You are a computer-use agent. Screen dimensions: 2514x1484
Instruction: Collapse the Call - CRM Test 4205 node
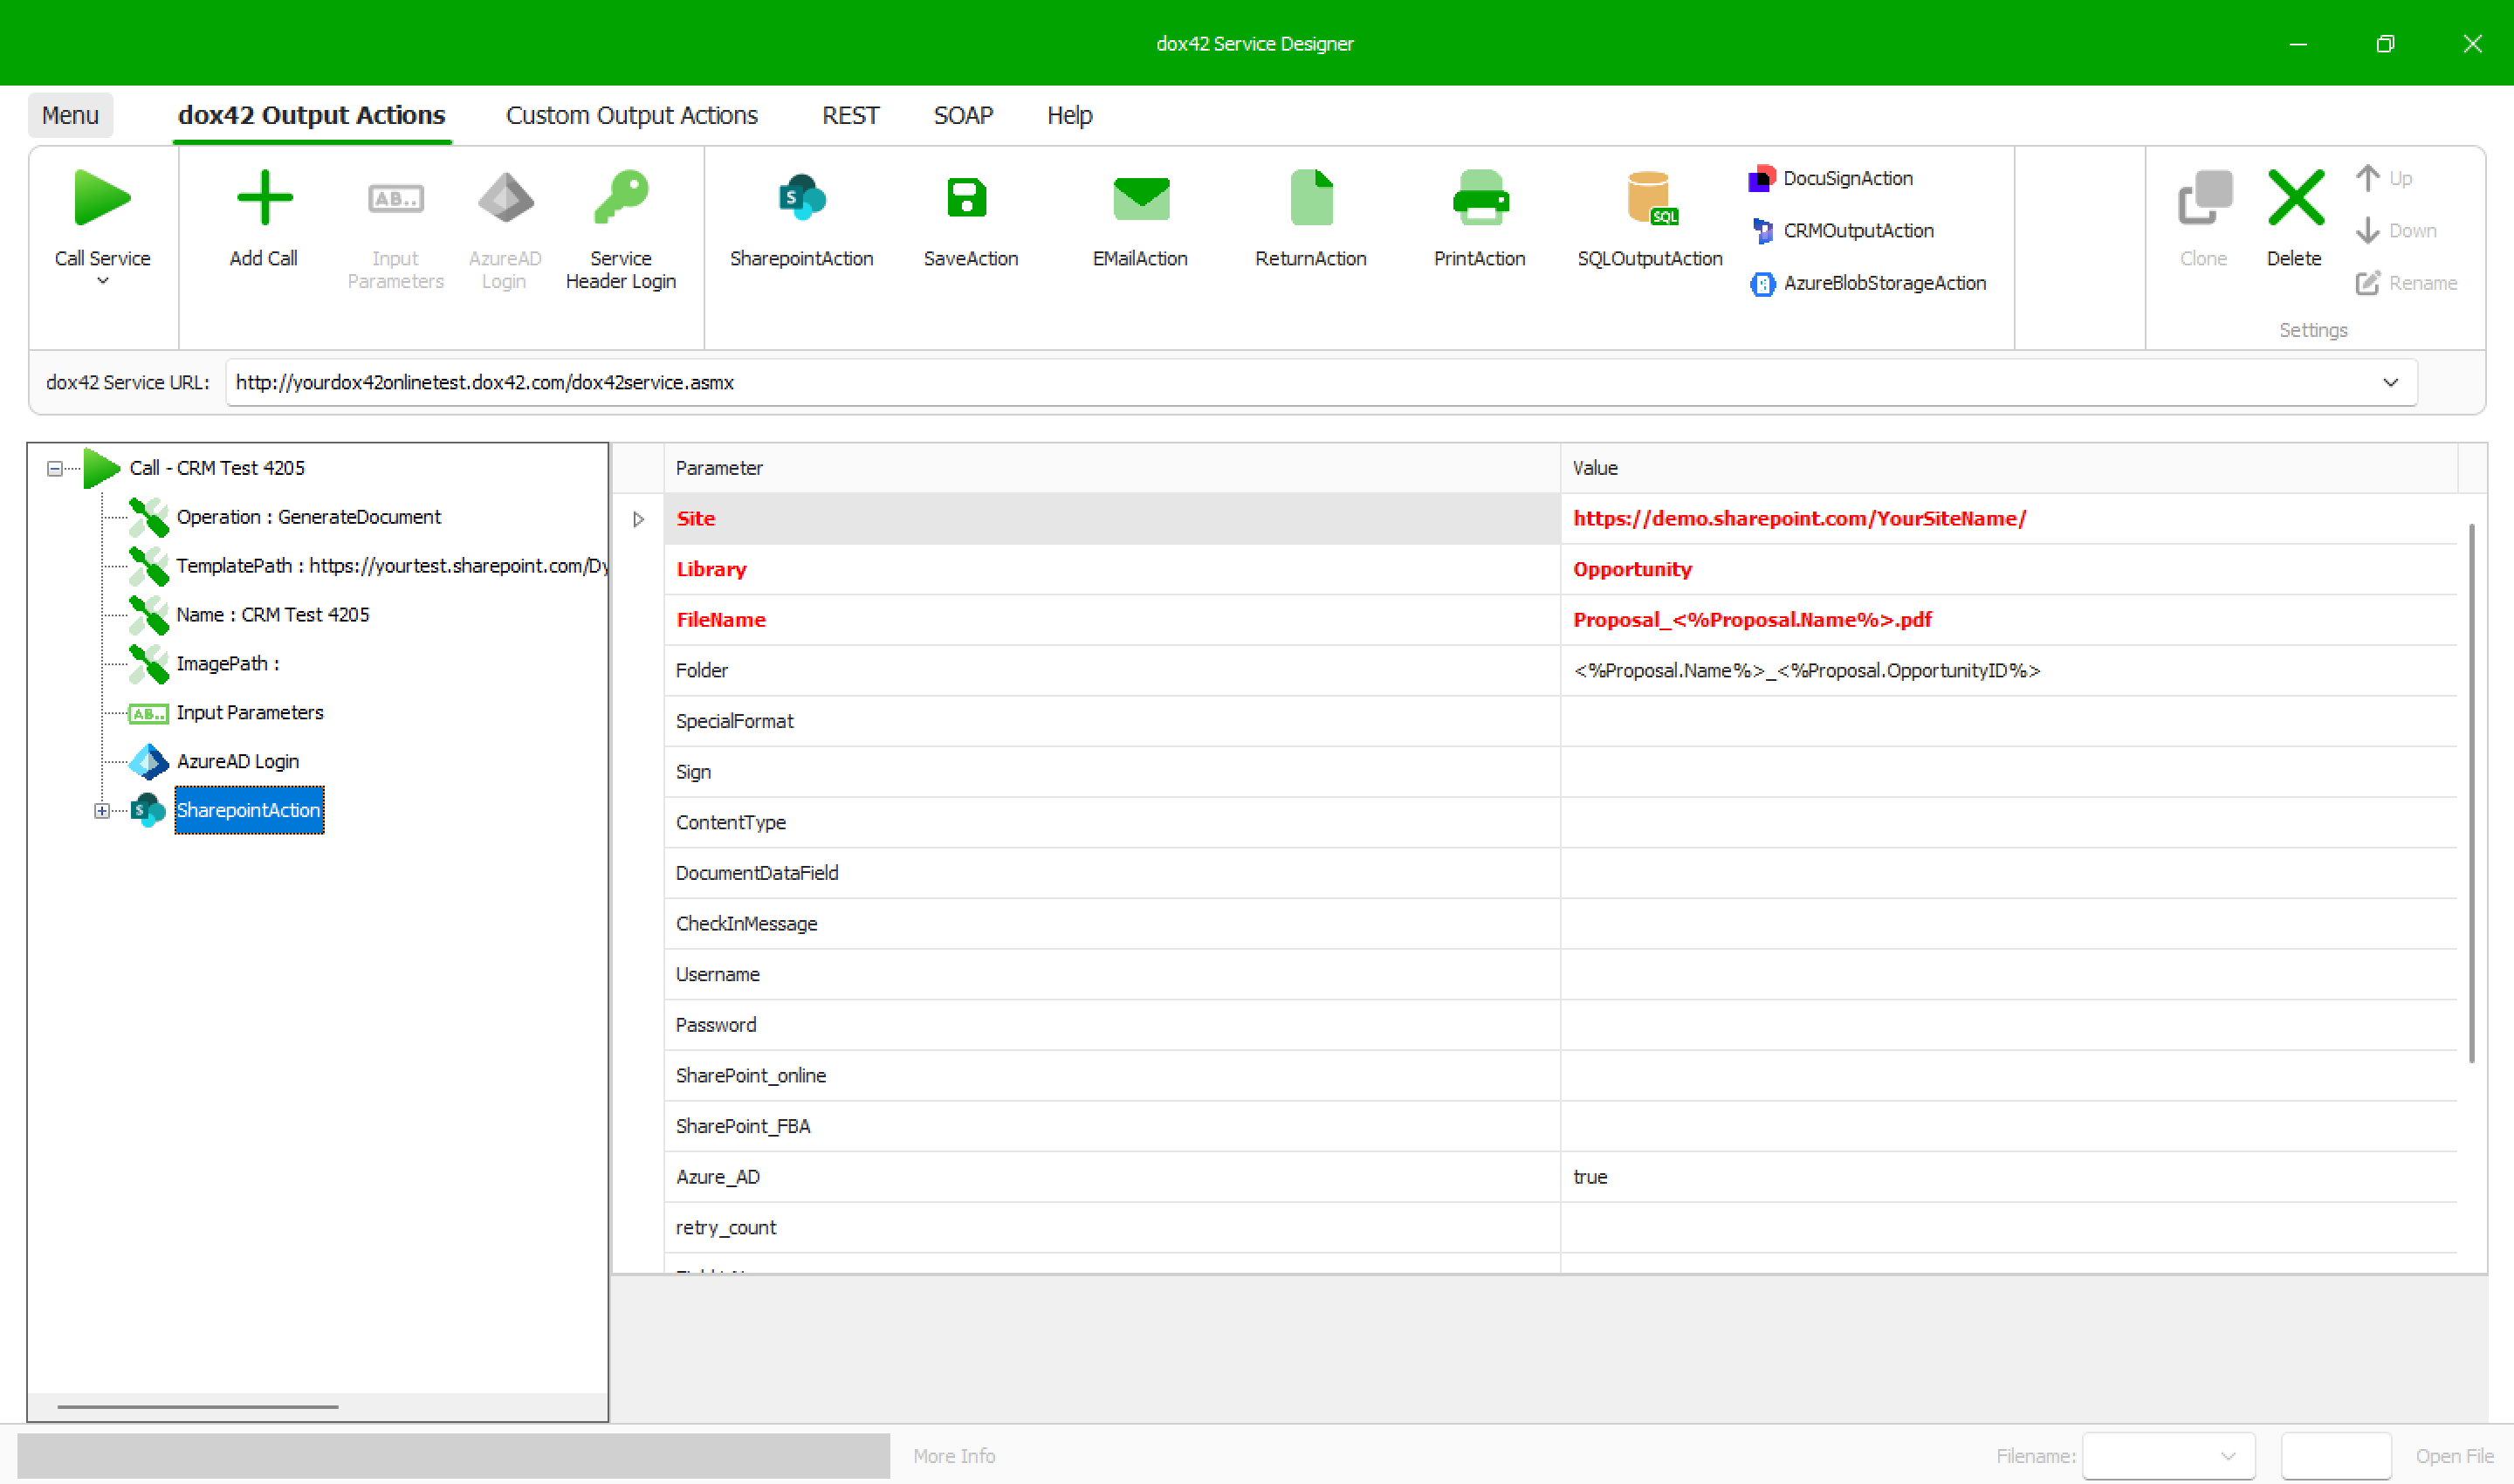pos(55,468)
